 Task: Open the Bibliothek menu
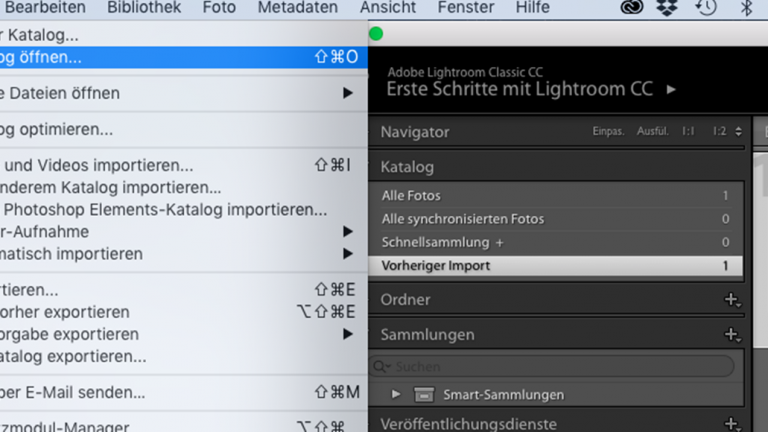[x=144, y=7]
